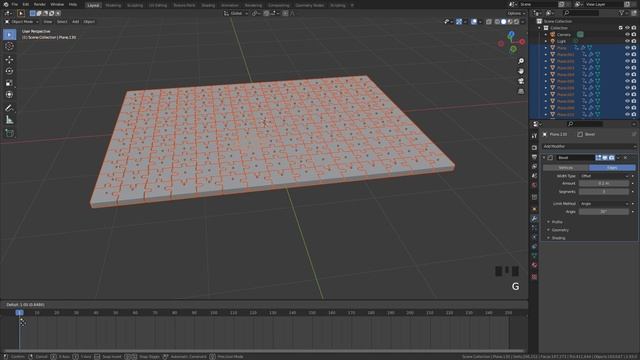Open the File menu
The height and width of the screenshot is (360, 640).
(x=15, y=4)
